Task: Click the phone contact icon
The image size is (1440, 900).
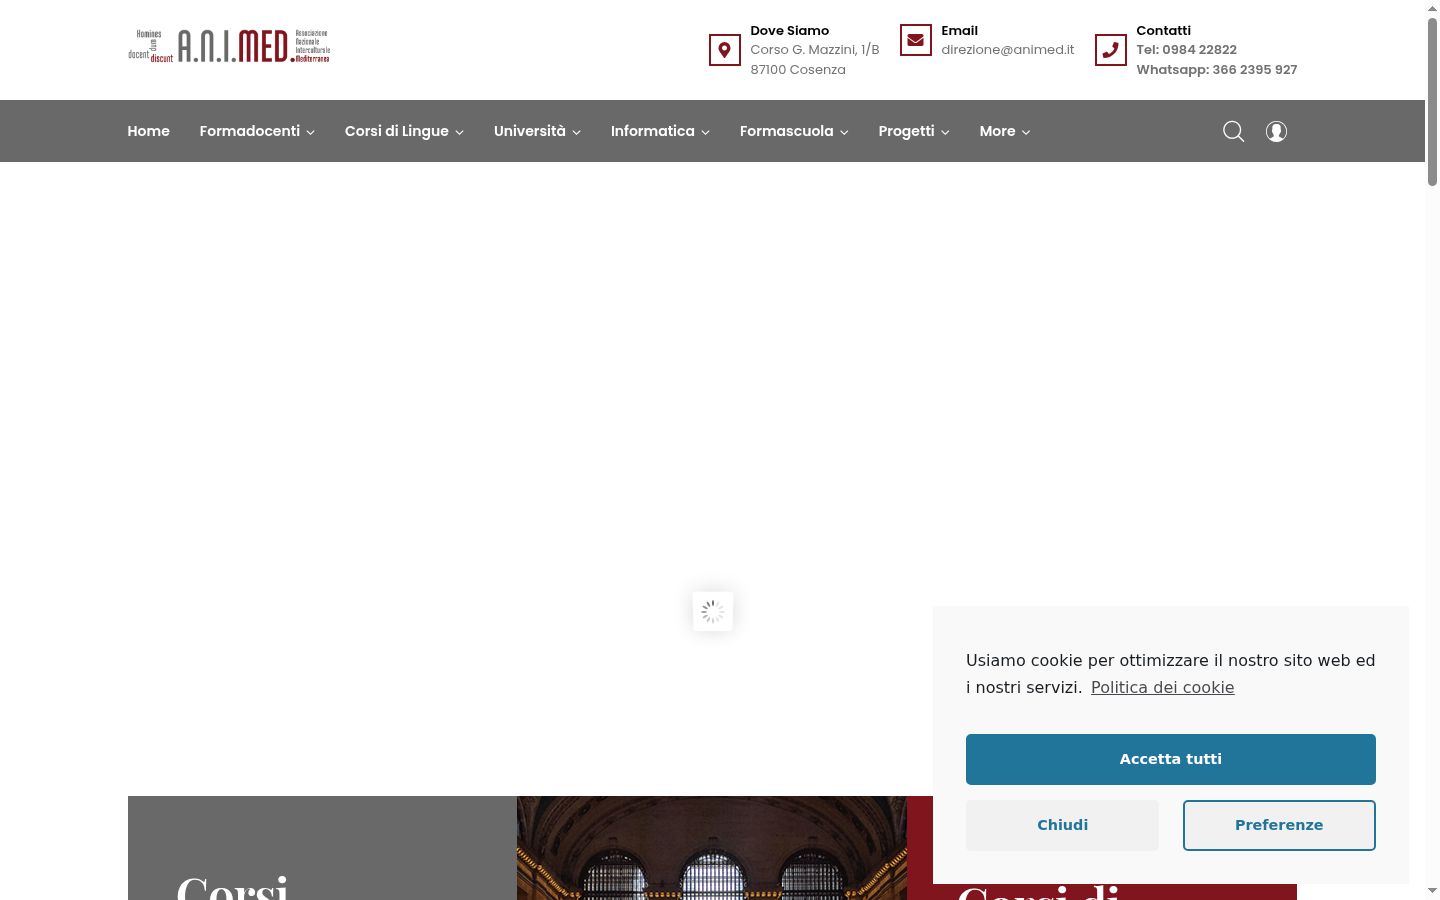Action: point(1110,50)
